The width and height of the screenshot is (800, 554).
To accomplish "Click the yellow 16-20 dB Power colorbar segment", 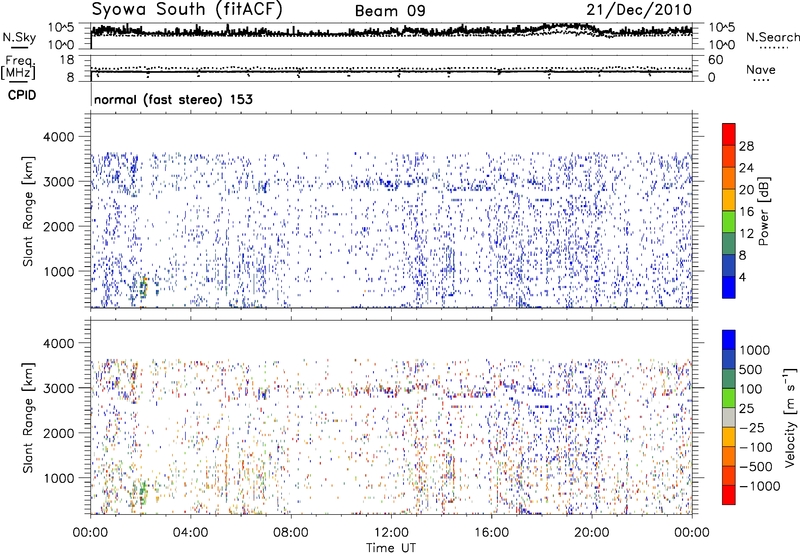I will coord(729,199).
